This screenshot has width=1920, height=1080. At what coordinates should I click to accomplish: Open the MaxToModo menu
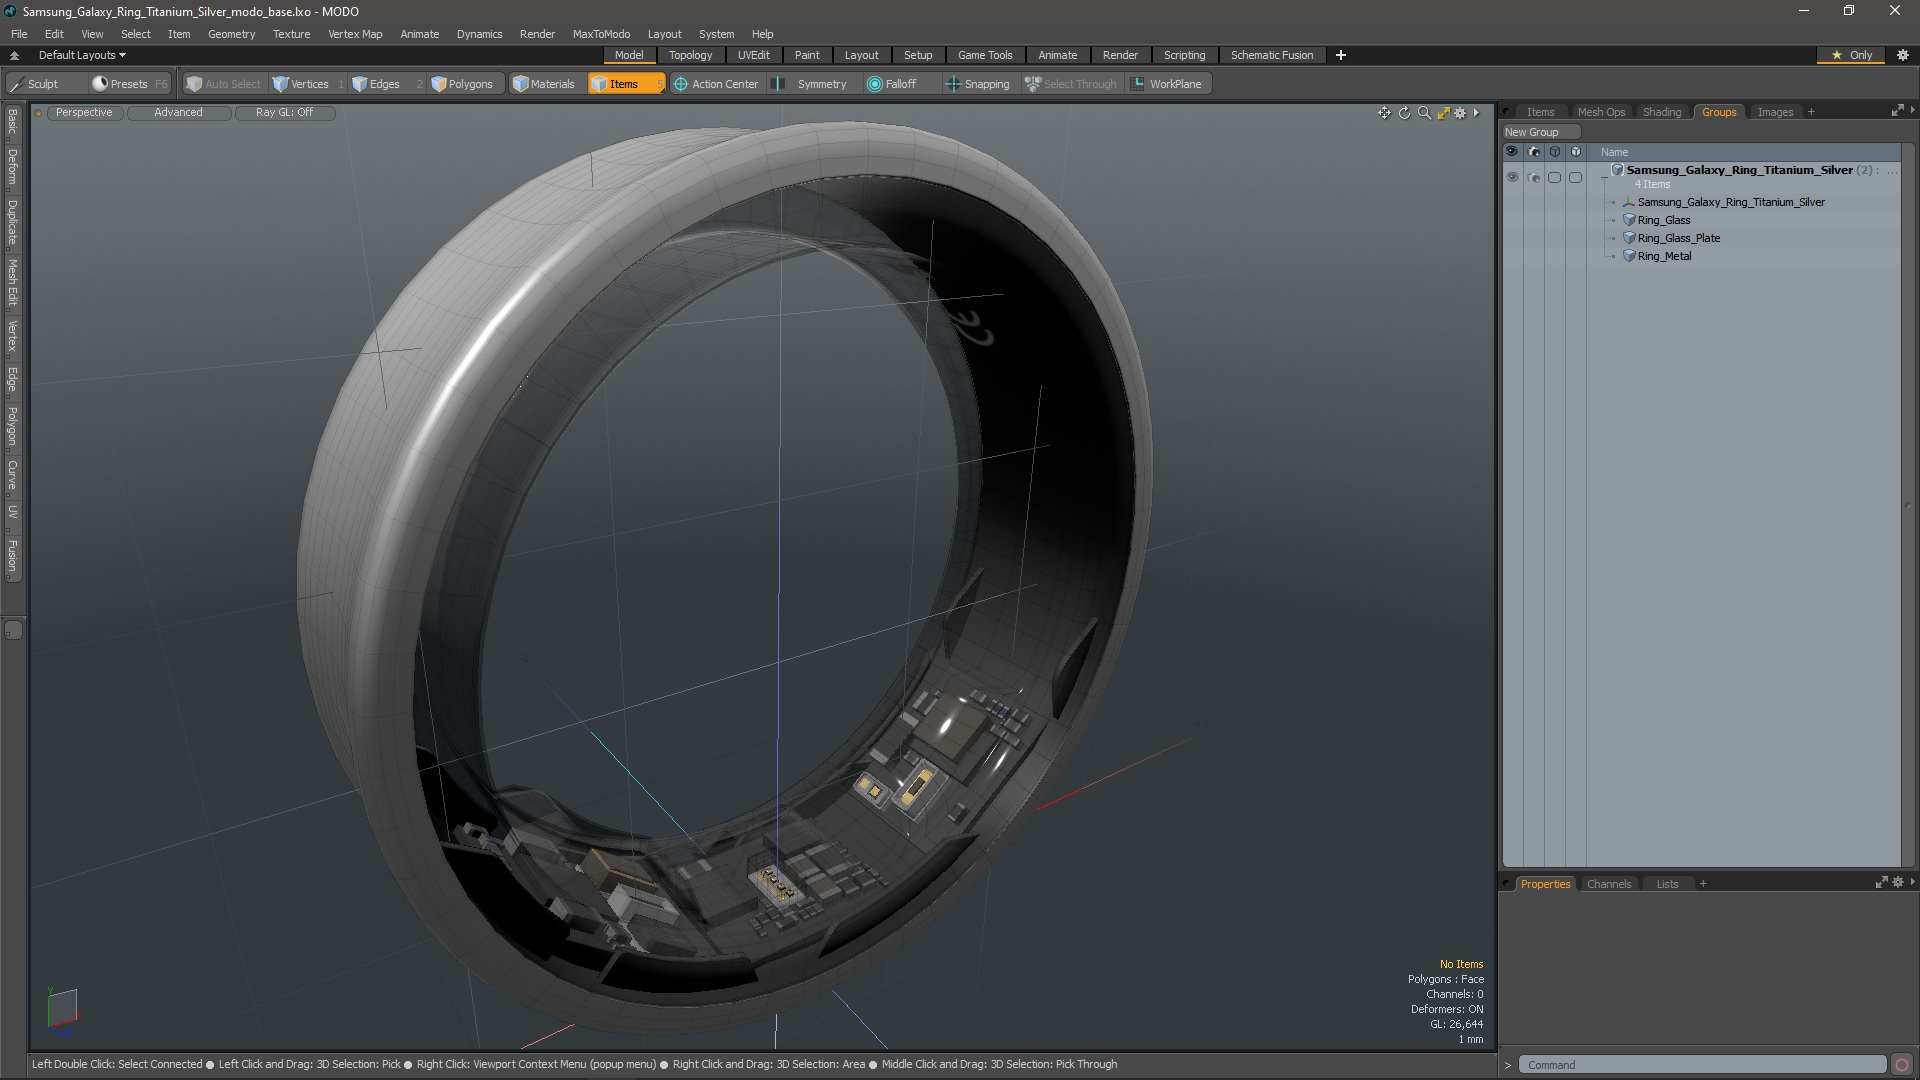601,34
